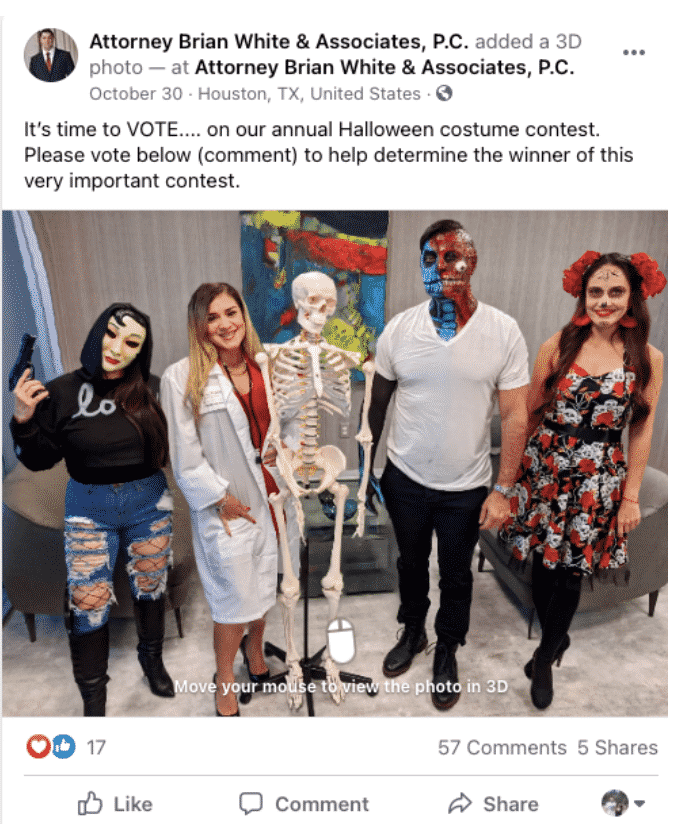
Task: Expand the comment-as identity dropdown arrow
Action: point(640,804)
